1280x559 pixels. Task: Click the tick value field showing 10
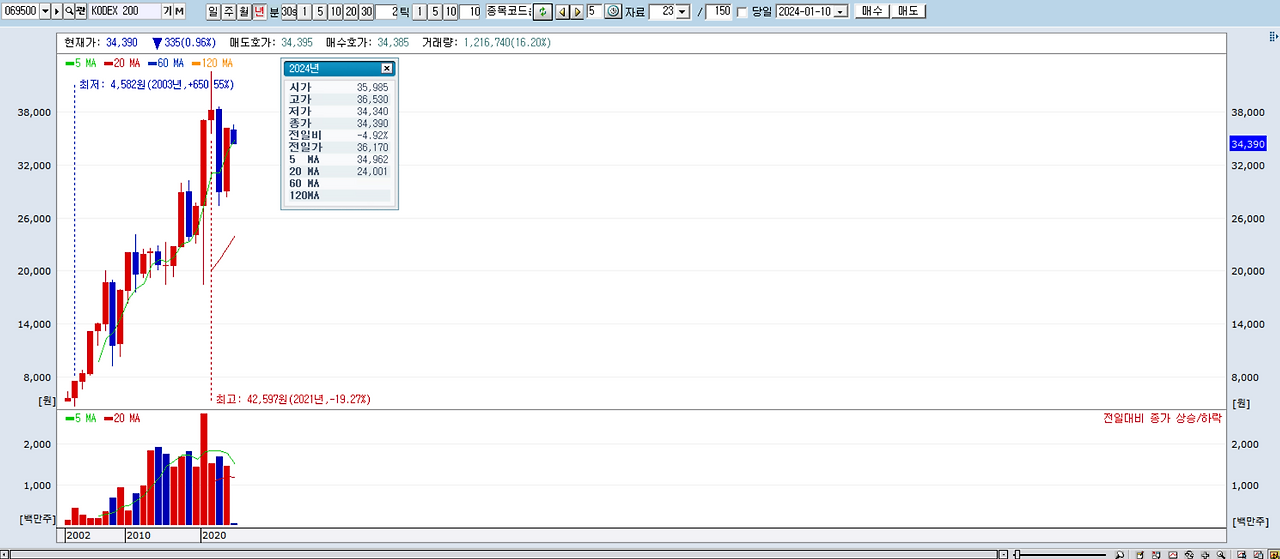[469, 11]
